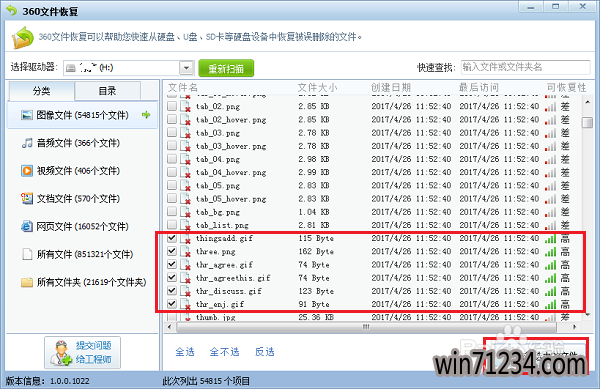
Task: Click file icon for thr_discuss.gif
Action: click(x=186, y=291)
